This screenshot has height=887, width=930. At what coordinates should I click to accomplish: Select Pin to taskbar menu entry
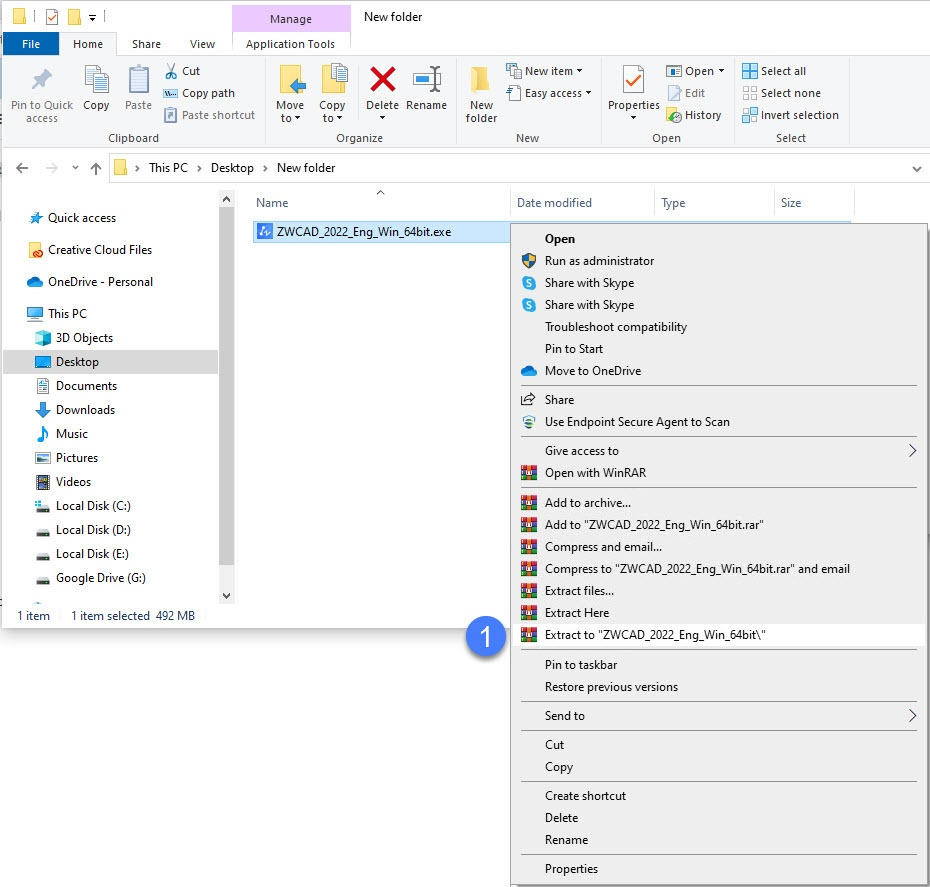pos(719,665)
